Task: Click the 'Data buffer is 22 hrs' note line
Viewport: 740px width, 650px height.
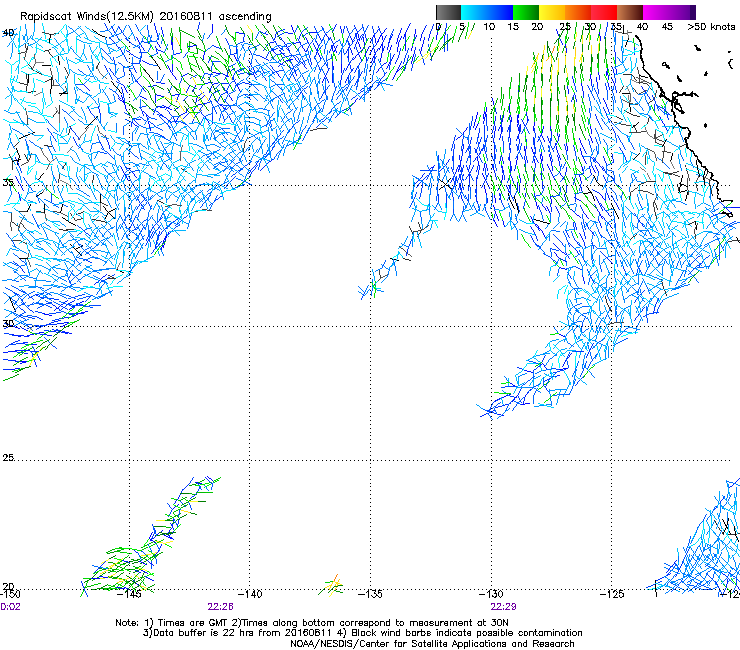Action: point(363,633)
